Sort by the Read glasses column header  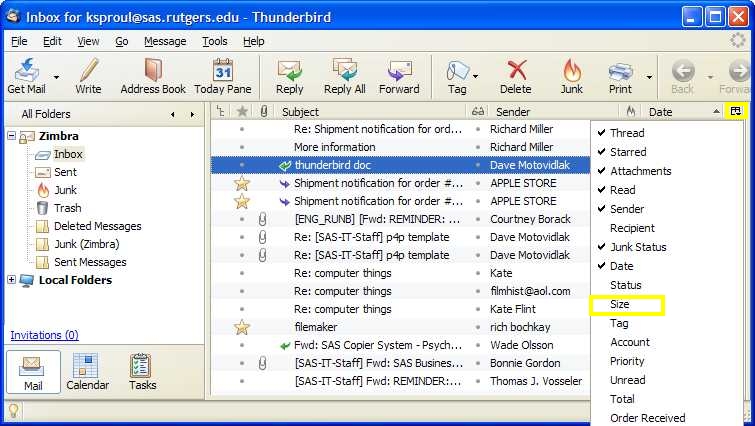(478, 112)
